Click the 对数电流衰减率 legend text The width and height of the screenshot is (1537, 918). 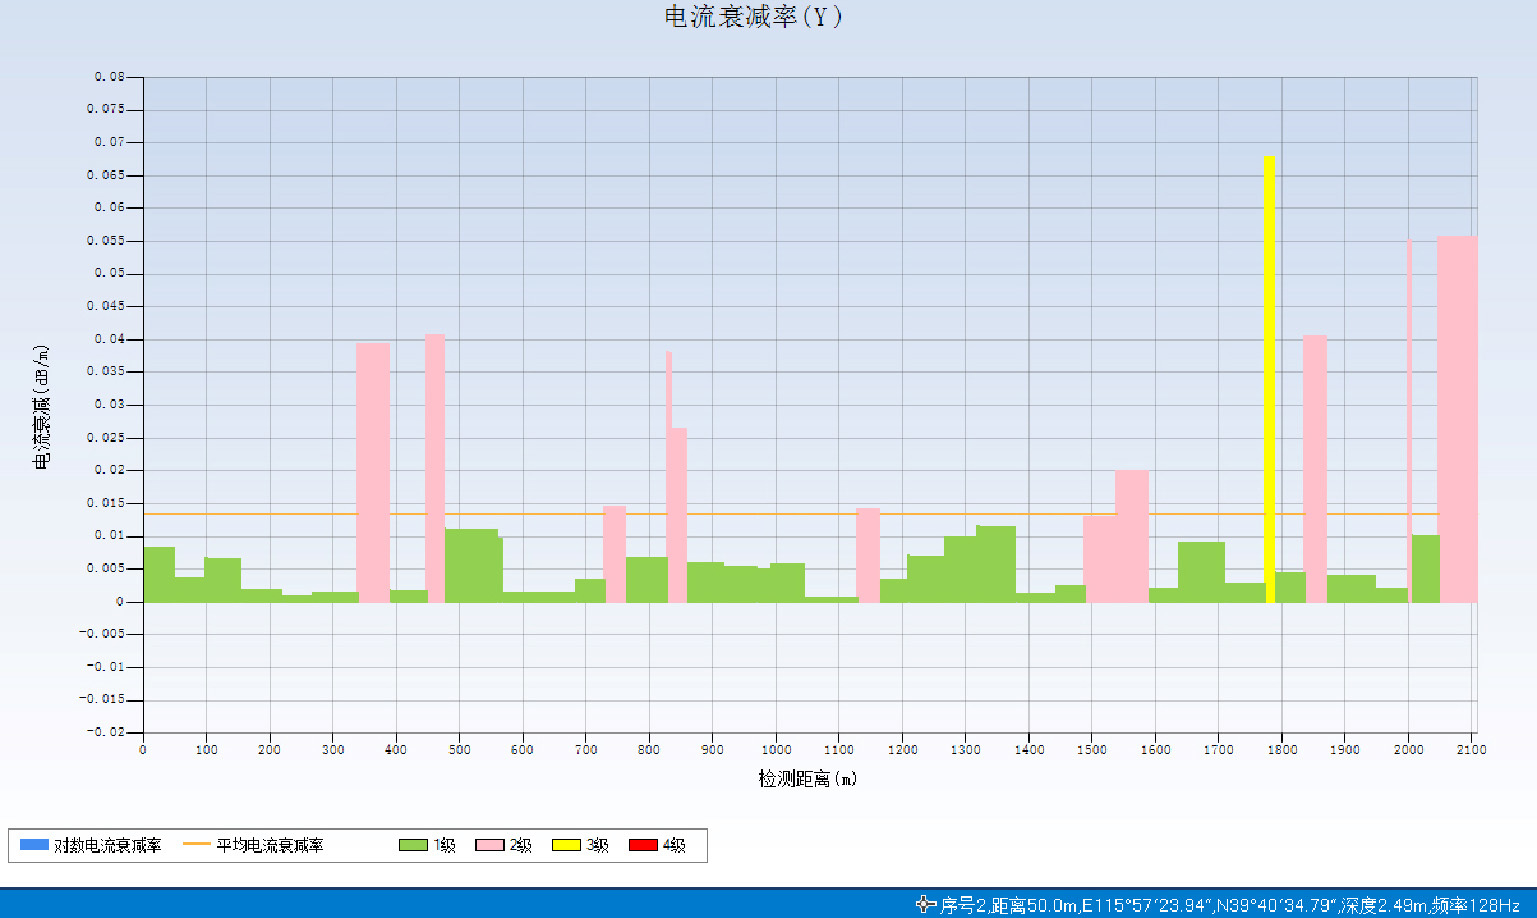107,845
